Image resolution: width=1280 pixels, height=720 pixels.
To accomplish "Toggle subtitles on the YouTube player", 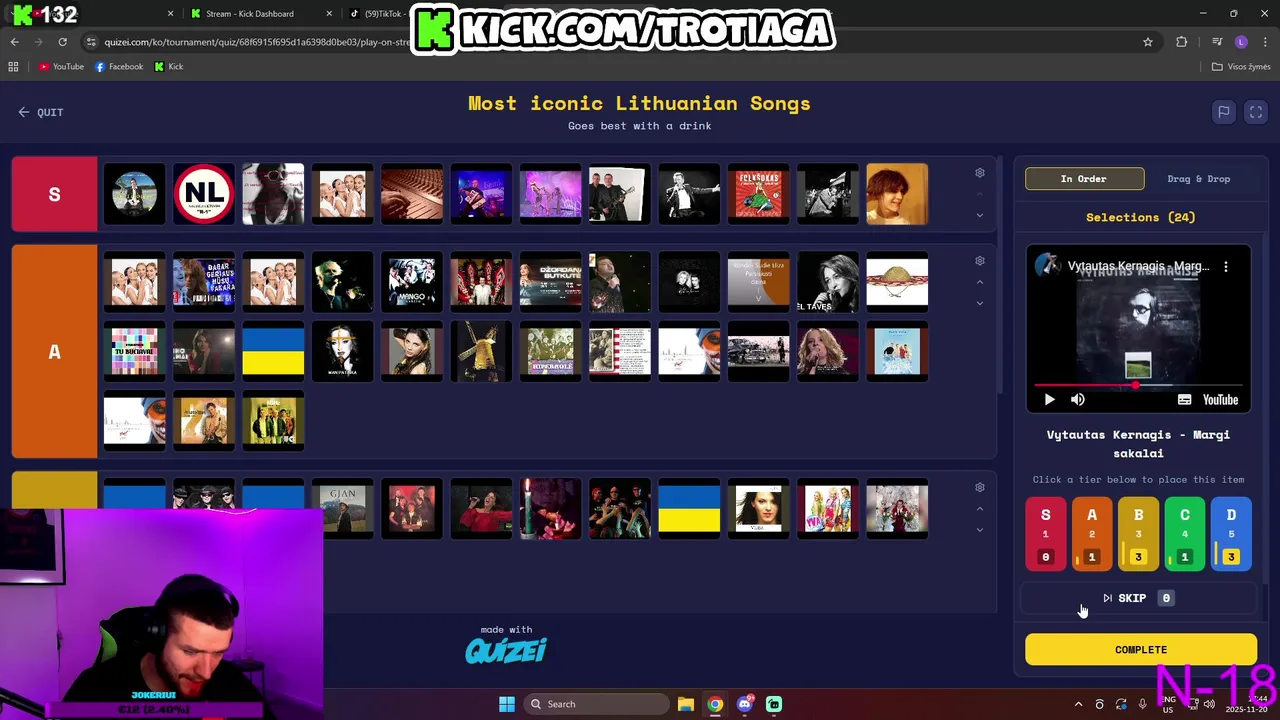I will (x=1184, y=399).
